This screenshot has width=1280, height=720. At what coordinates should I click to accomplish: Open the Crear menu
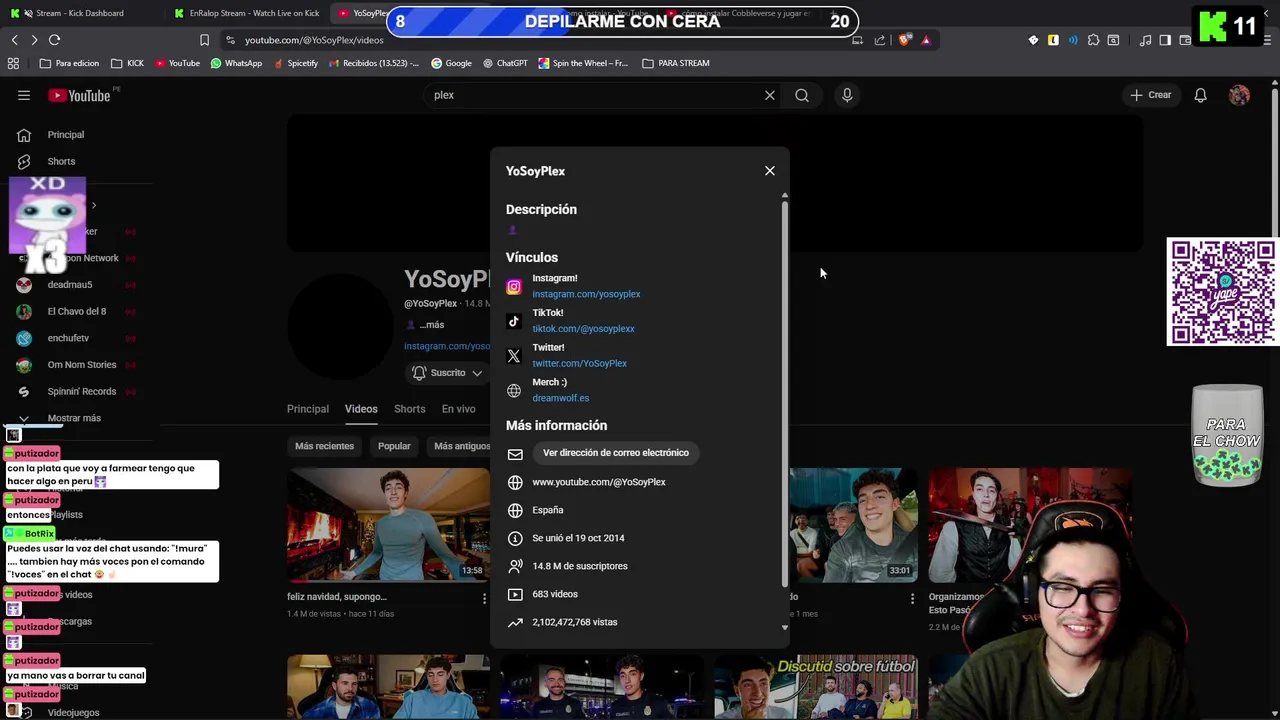tap(1151, 95)
